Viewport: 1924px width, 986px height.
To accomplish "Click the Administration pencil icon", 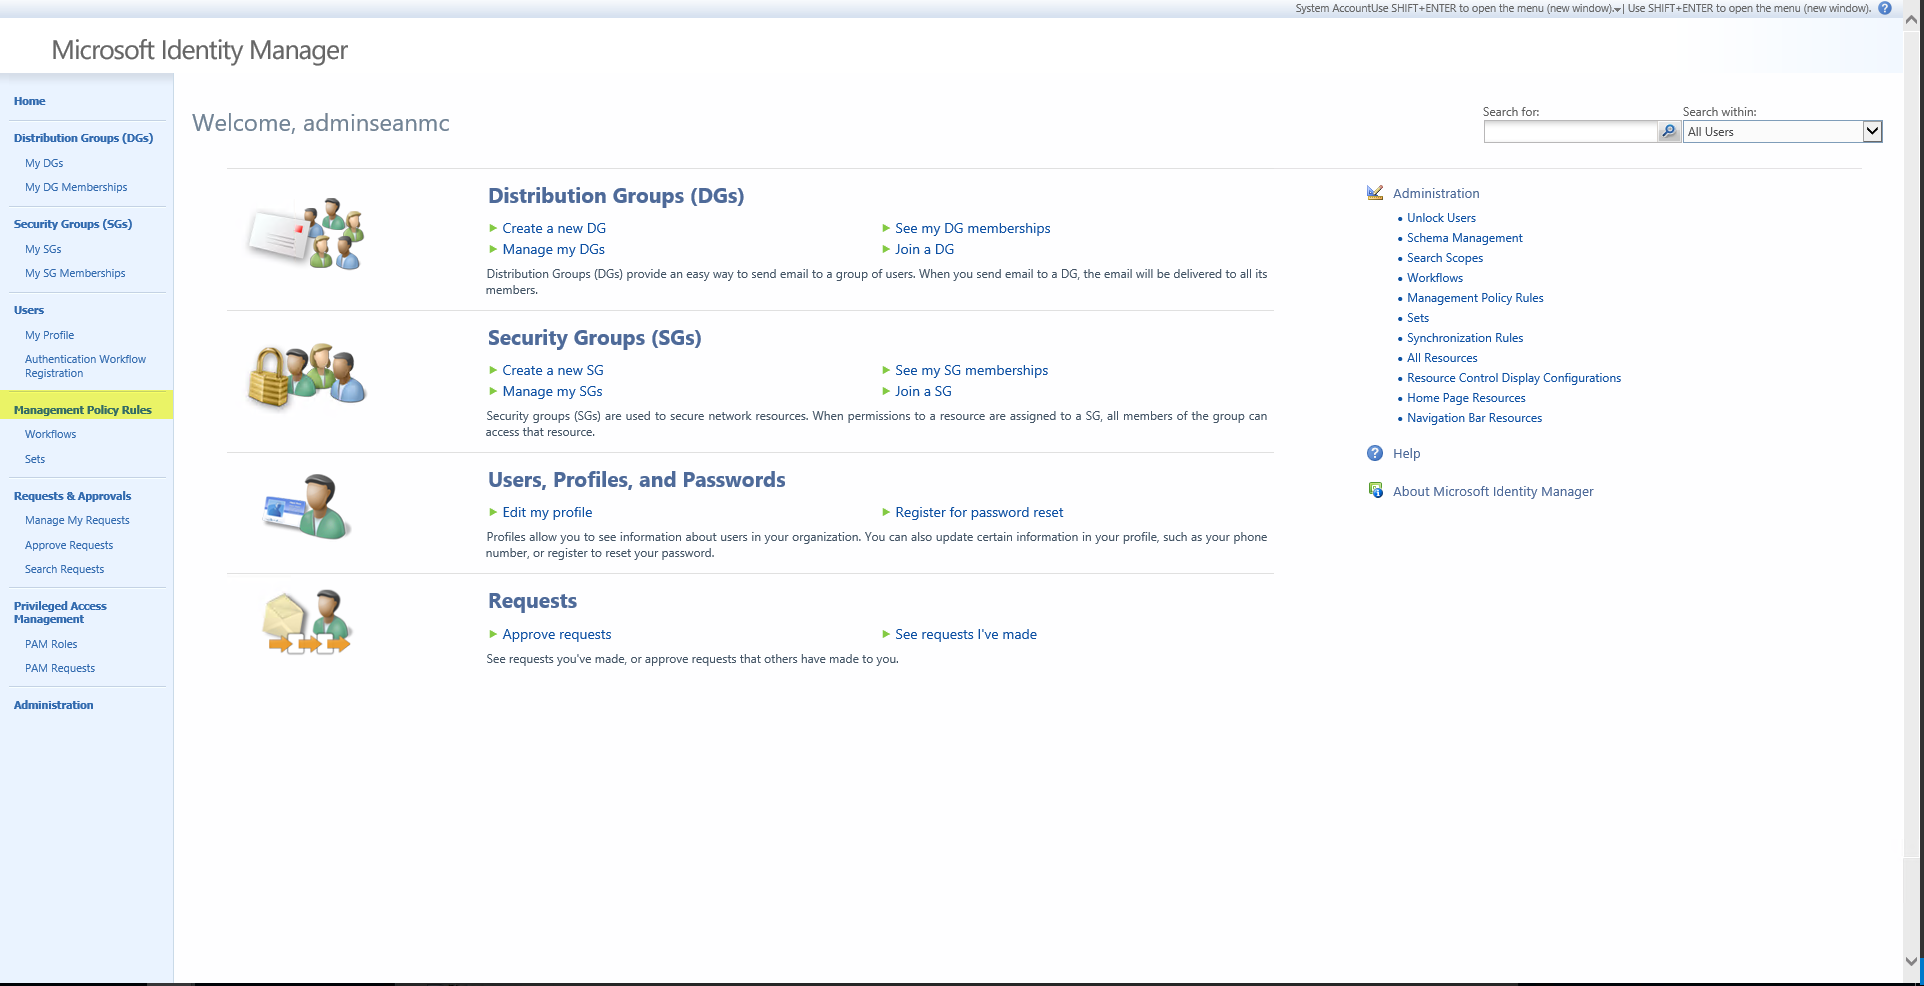I will click(x=1375, y=193).
